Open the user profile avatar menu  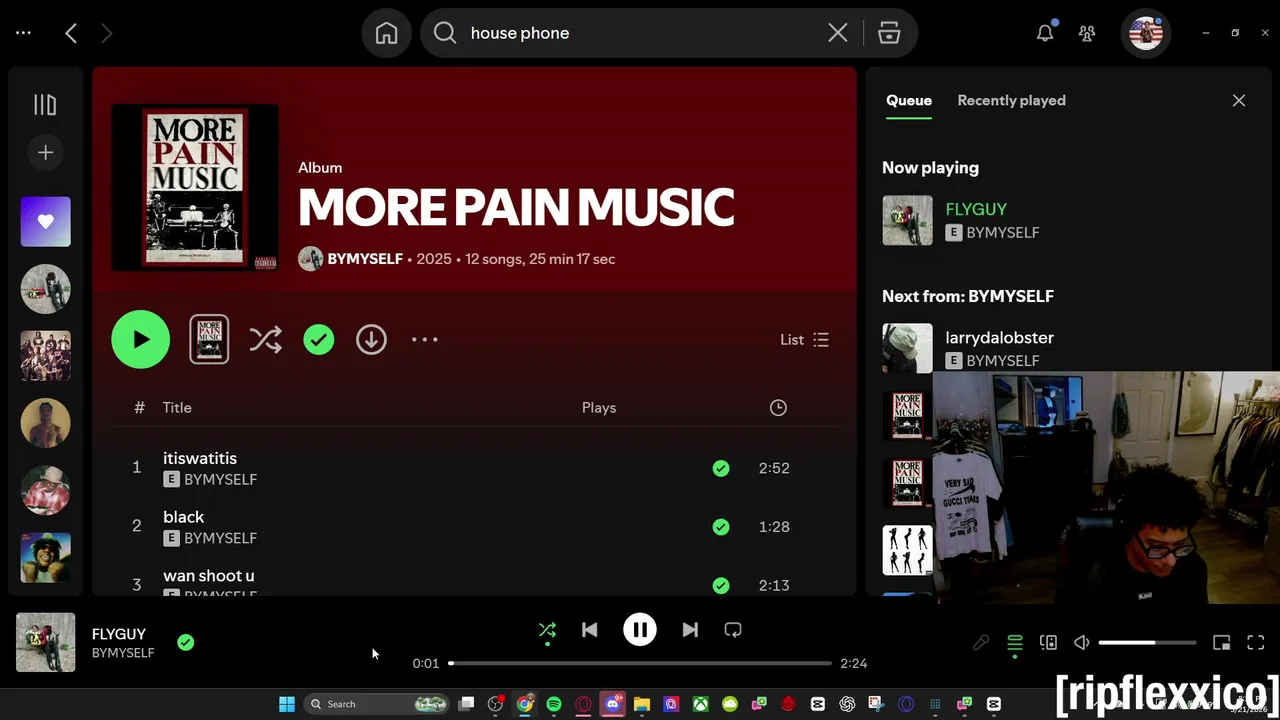click(x=1146, y=33)
